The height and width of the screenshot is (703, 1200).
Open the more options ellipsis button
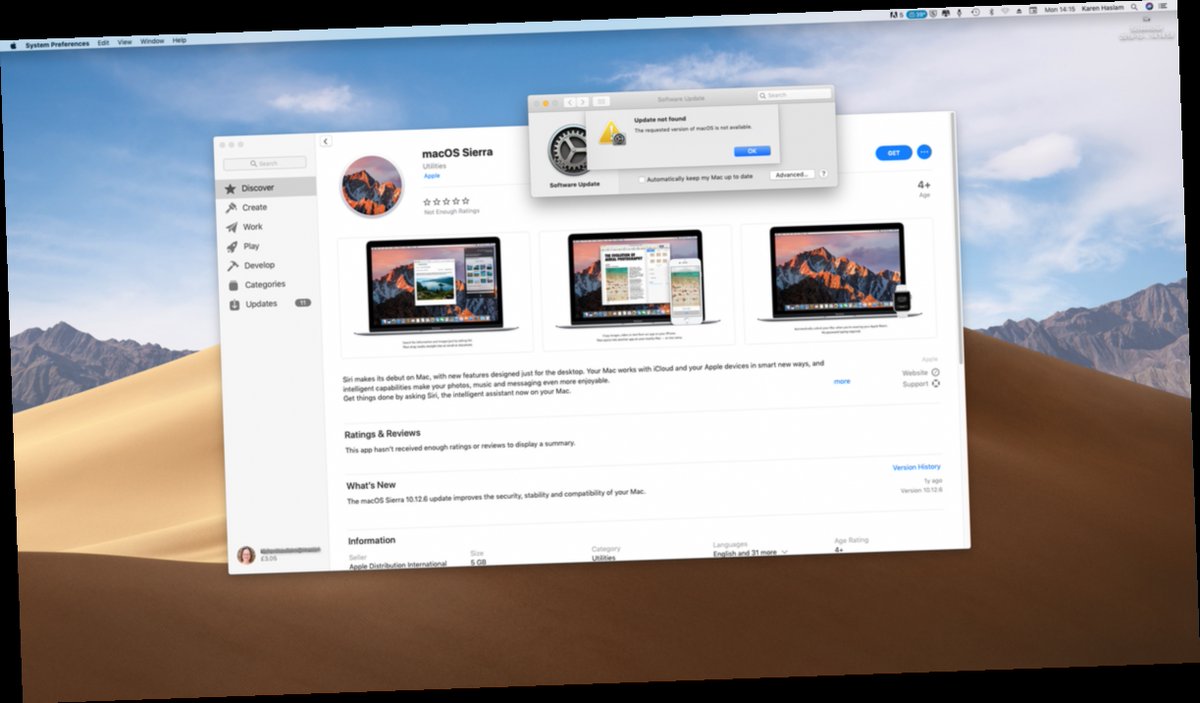point(924,152)
